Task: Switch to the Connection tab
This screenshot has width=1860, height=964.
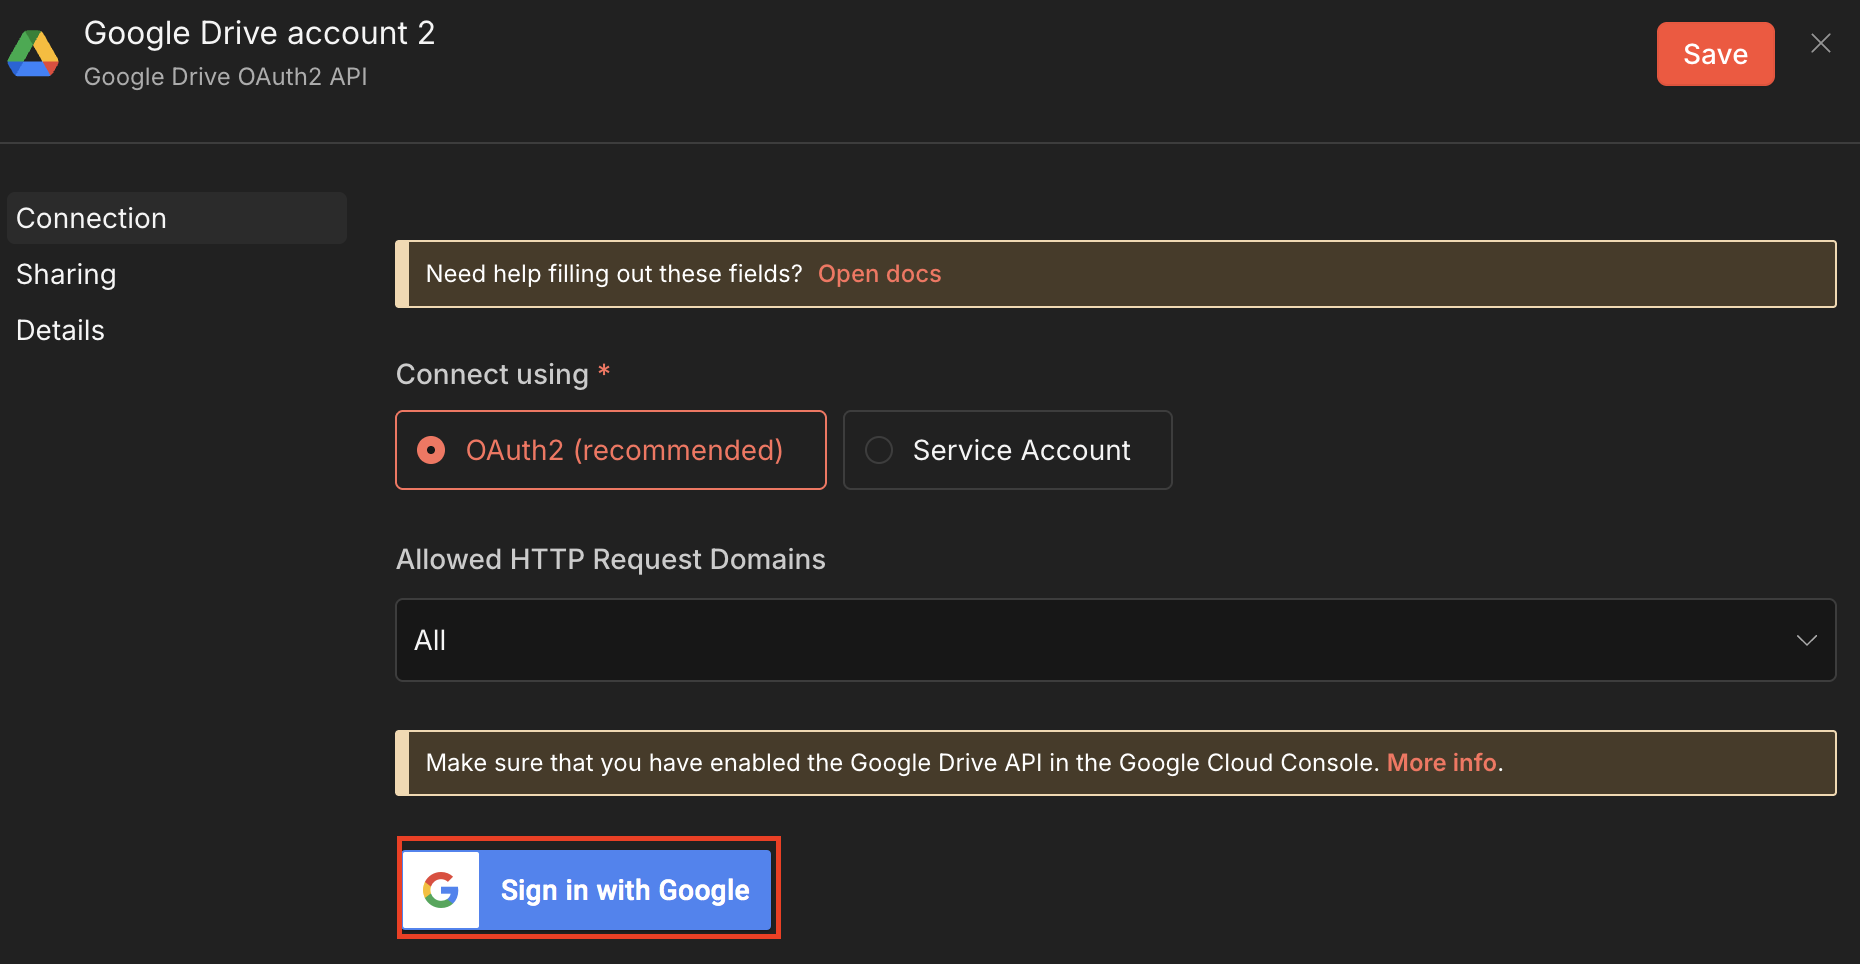Action: click(x=177, y=218)
